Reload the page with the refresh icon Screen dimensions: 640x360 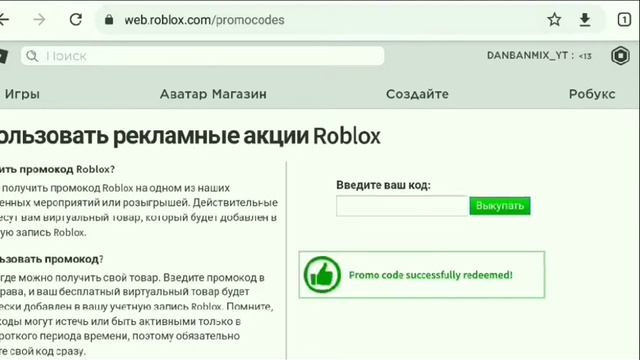click(x=76, y=19)
